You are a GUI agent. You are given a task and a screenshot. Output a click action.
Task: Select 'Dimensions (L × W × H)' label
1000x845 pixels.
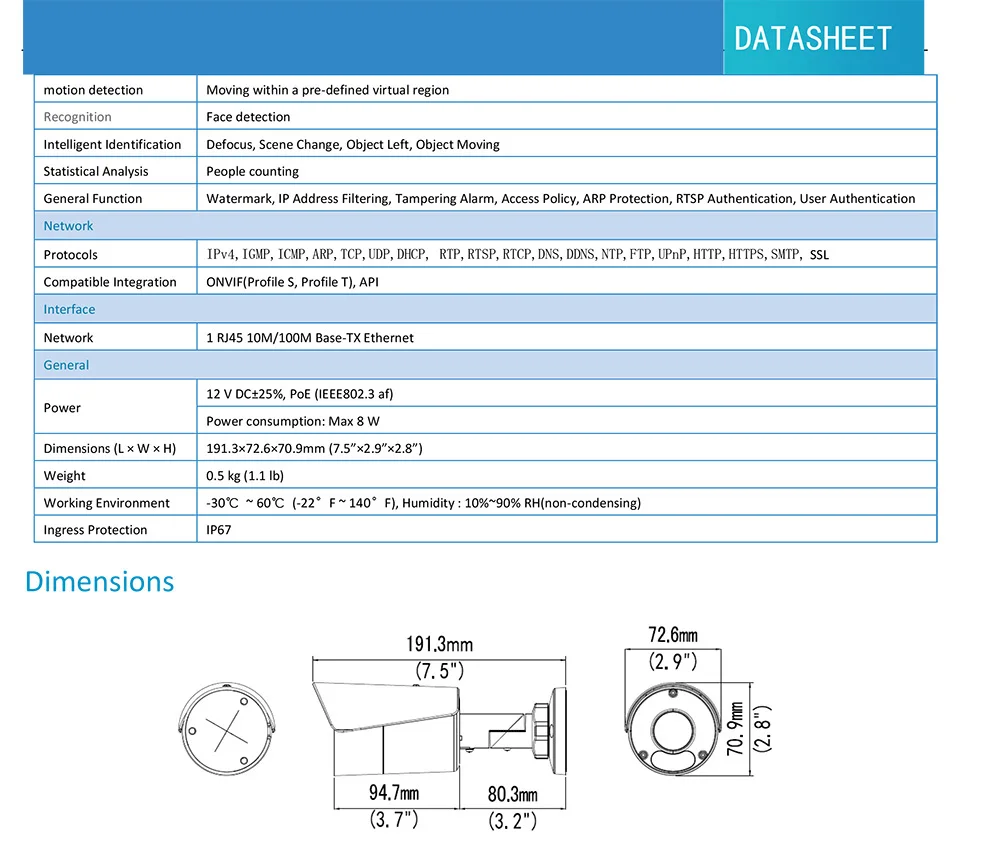tap(110, 448)
